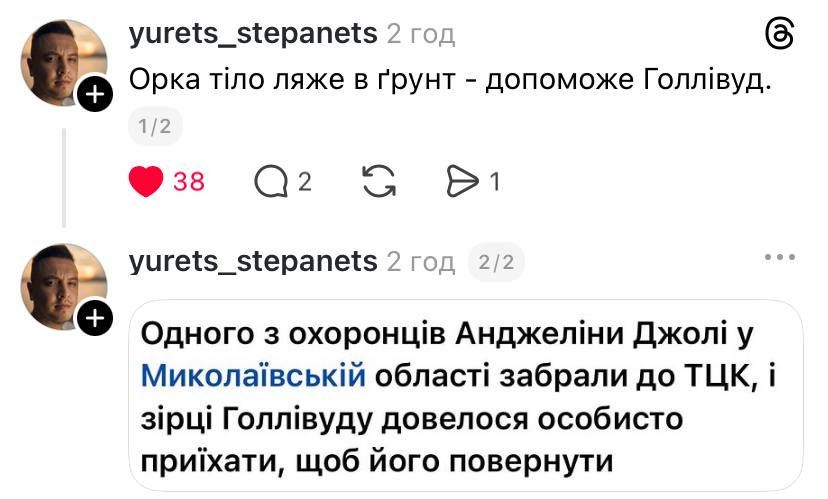This screenshot has height=499, width=828.
Task: Click the Threads logo icon
Action: [779, 35]
